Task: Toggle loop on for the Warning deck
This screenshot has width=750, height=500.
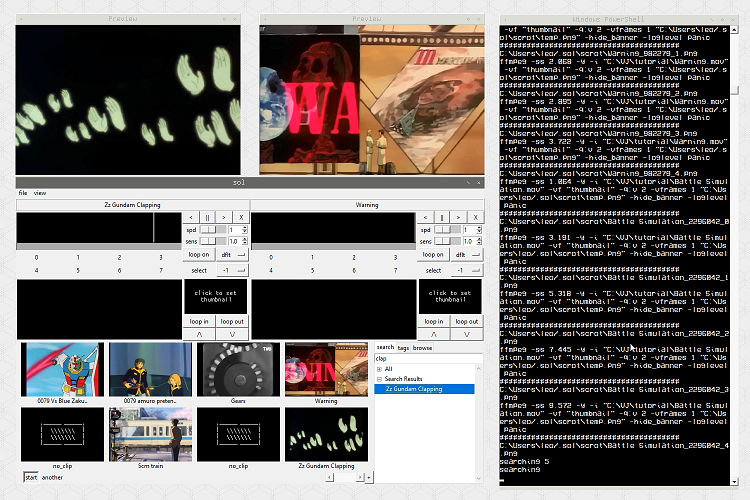Action: pyautogui.click(x=433, y=255)
